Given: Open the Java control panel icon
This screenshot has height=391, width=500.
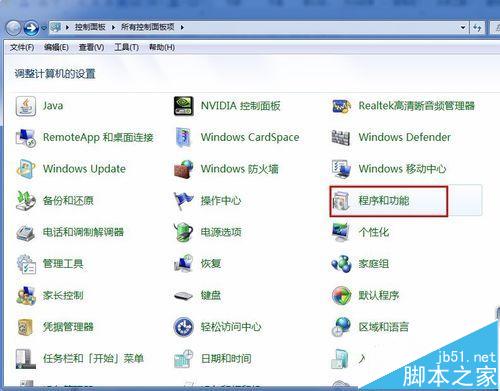Looking at the screenshot, I should [26, 106].
